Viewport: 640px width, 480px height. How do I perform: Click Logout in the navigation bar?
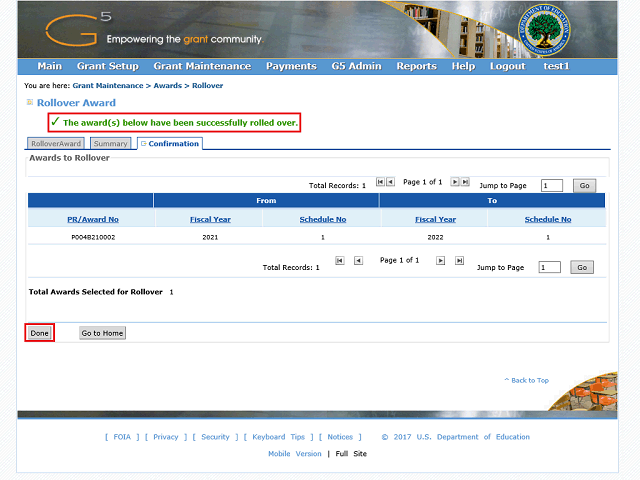(x=508, y=66)
